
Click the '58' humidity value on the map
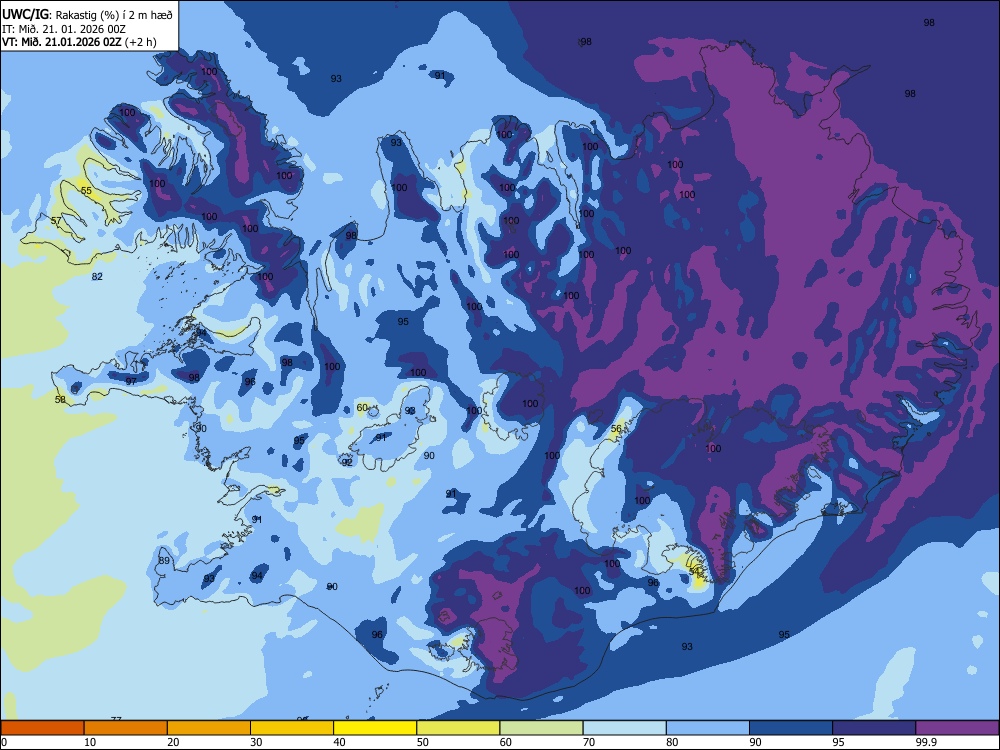coord(60,400)
